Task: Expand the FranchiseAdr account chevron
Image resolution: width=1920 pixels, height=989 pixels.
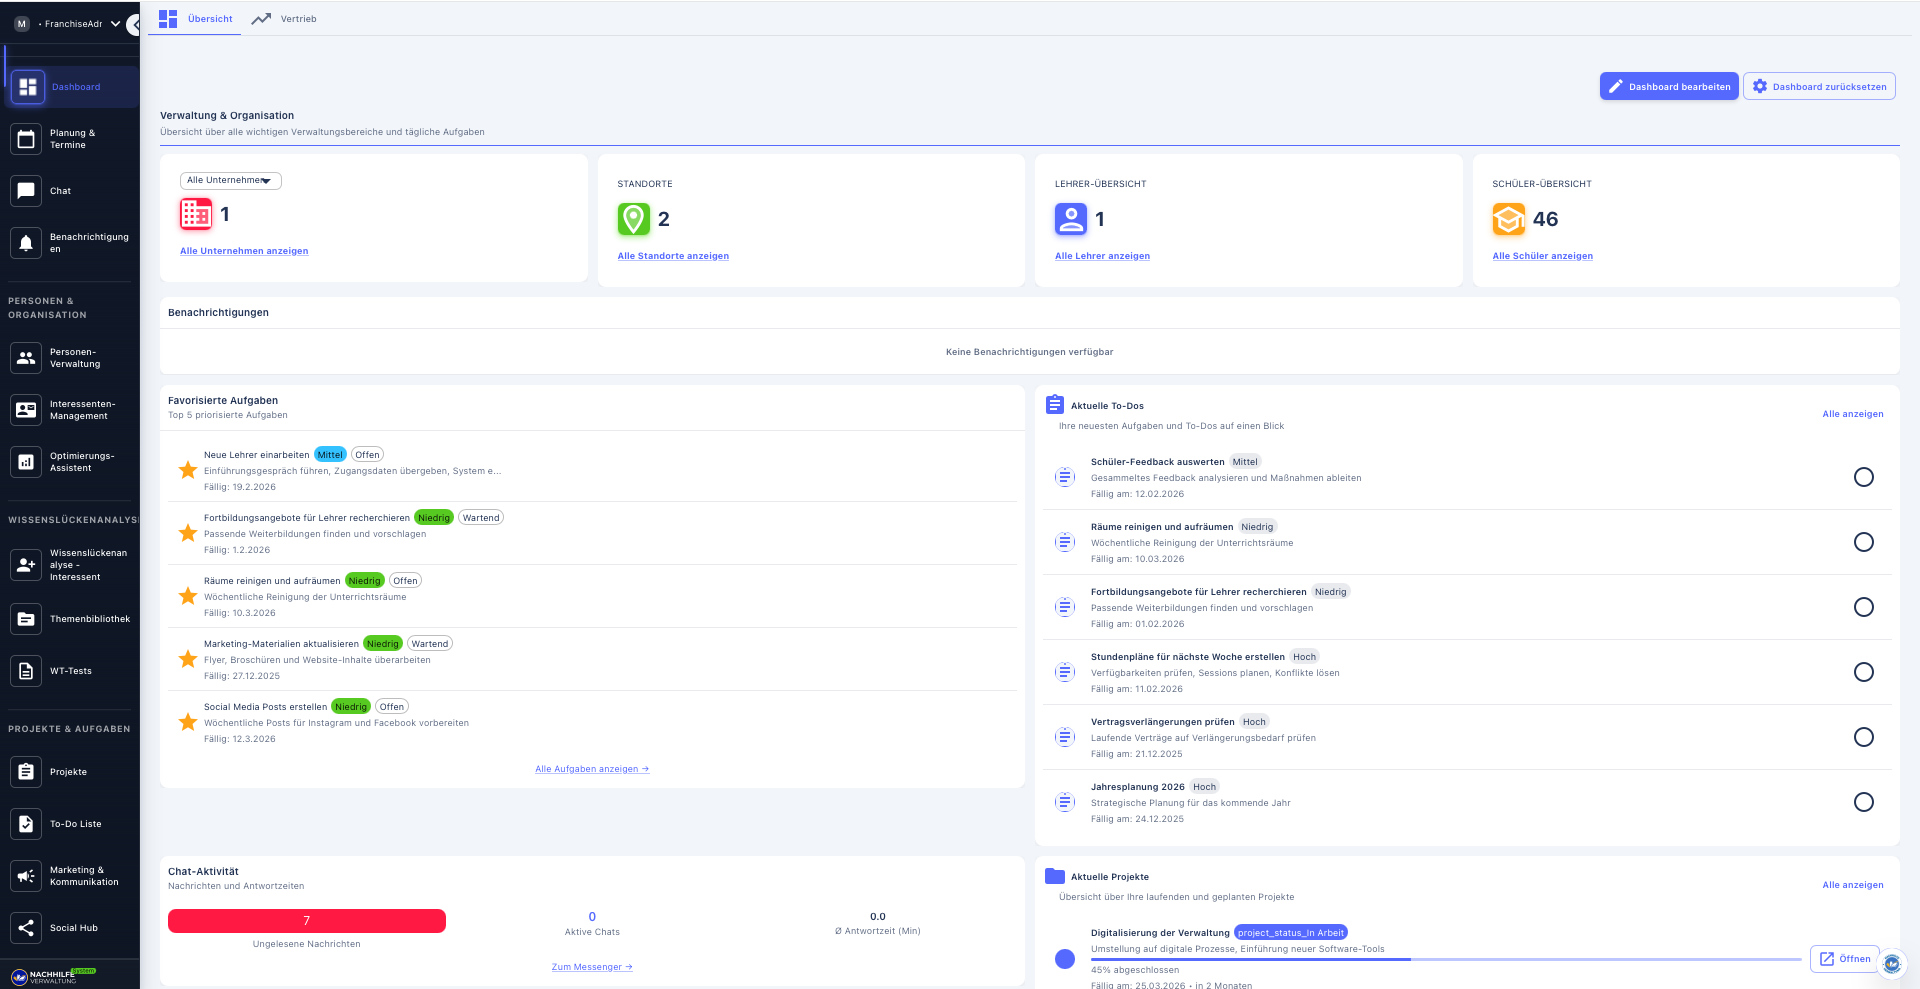Action: 115,24
